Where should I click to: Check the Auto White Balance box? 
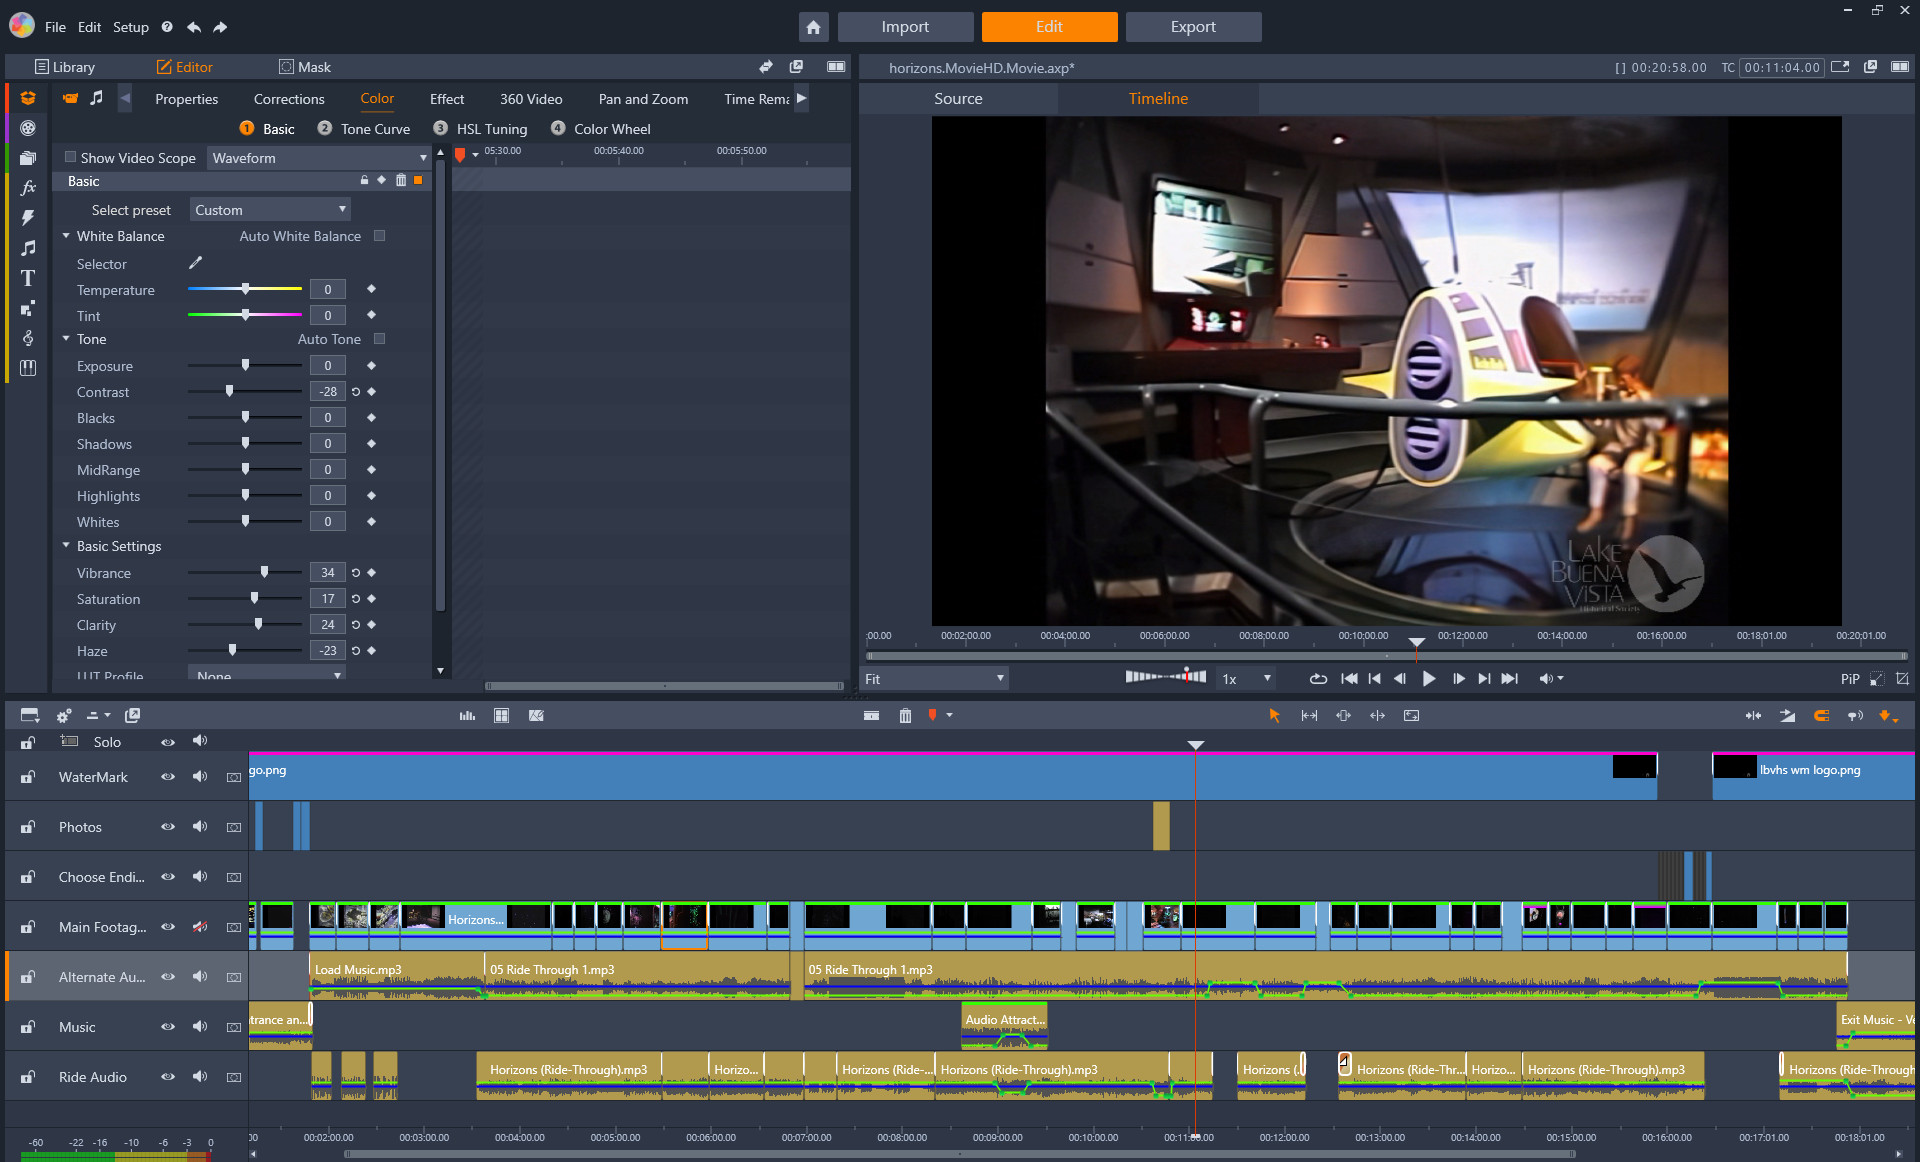379,236
